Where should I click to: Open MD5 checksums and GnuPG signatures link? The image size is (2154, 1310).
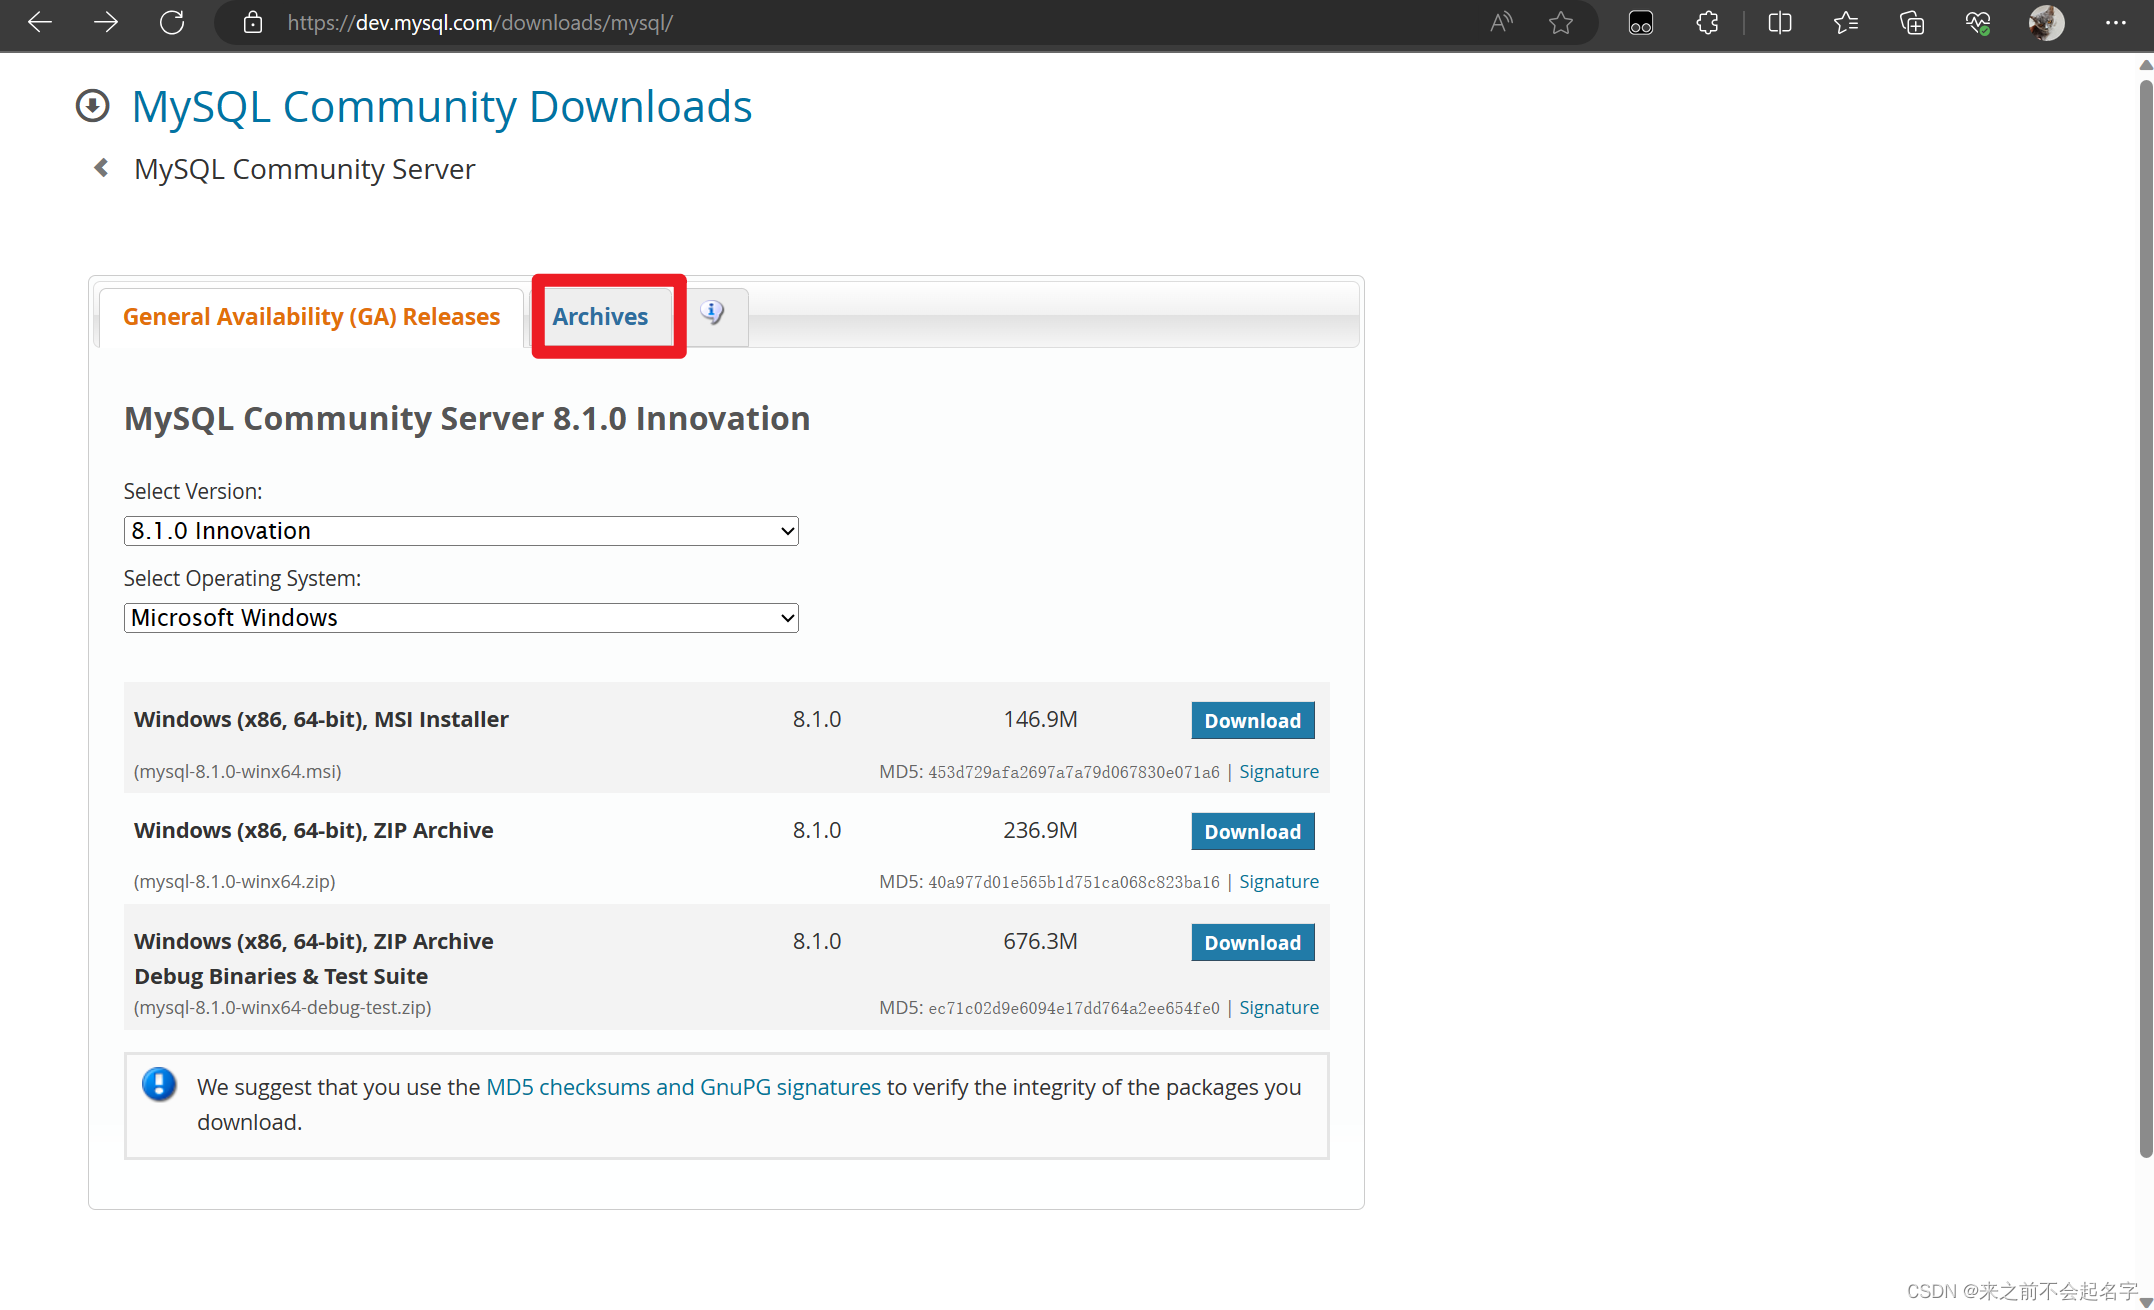pos(683,1087)
